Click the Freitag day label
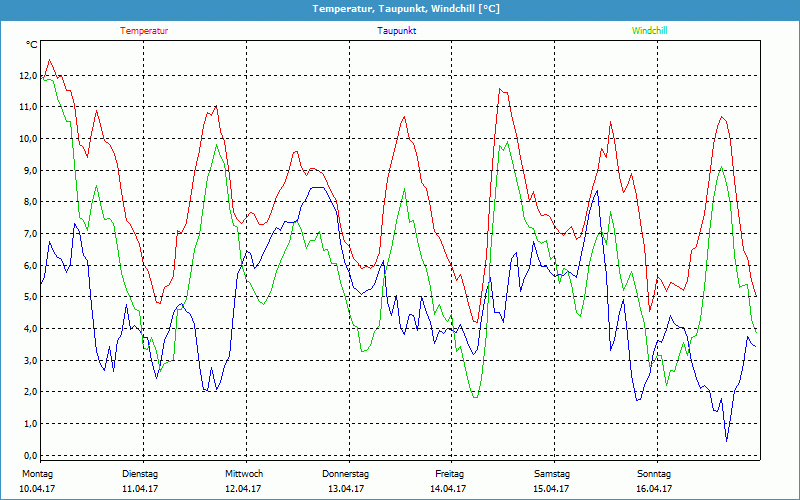The width and height of the screenshot is (800, 500). point(449,474)
